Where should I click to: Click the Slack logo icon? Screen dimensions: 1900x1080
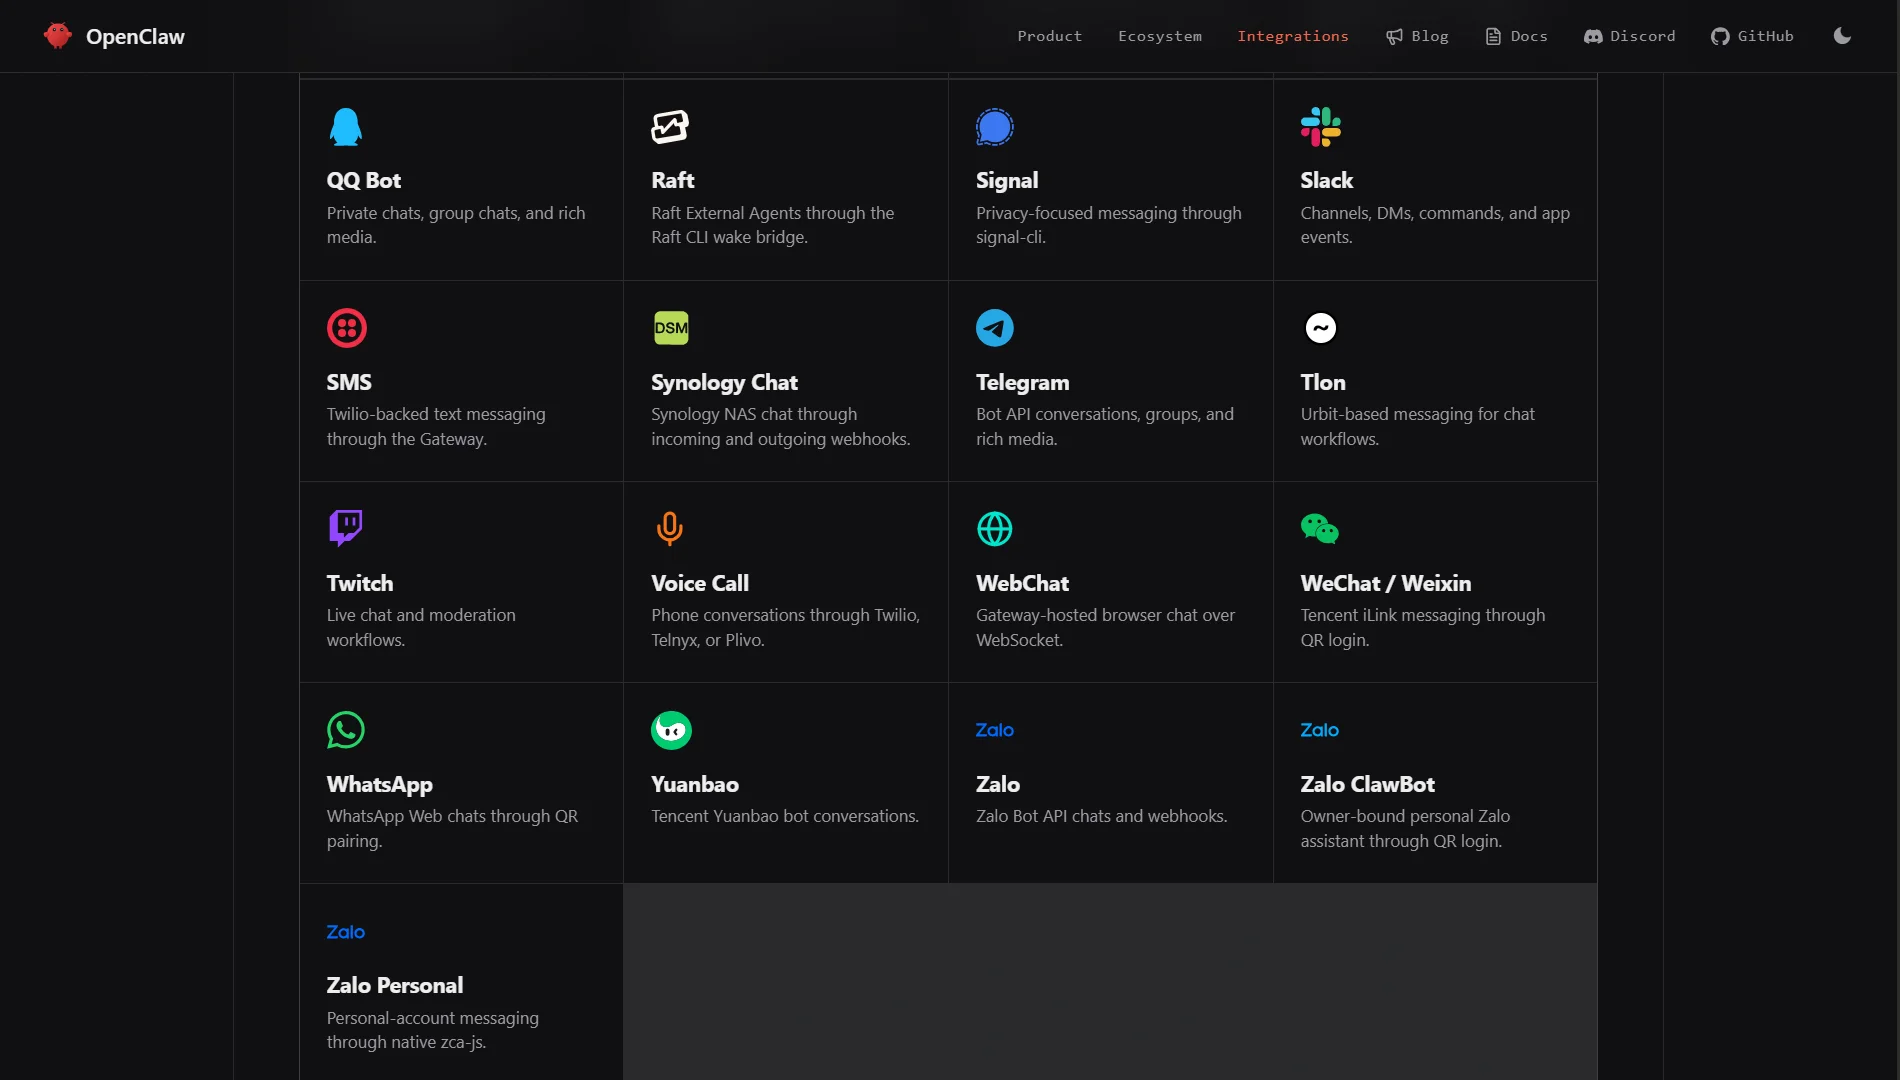click(1320, 127)
